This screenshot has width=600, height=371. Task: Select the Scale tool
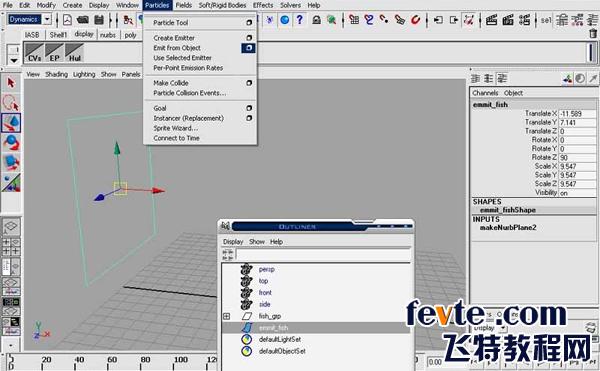click(11, 163)
